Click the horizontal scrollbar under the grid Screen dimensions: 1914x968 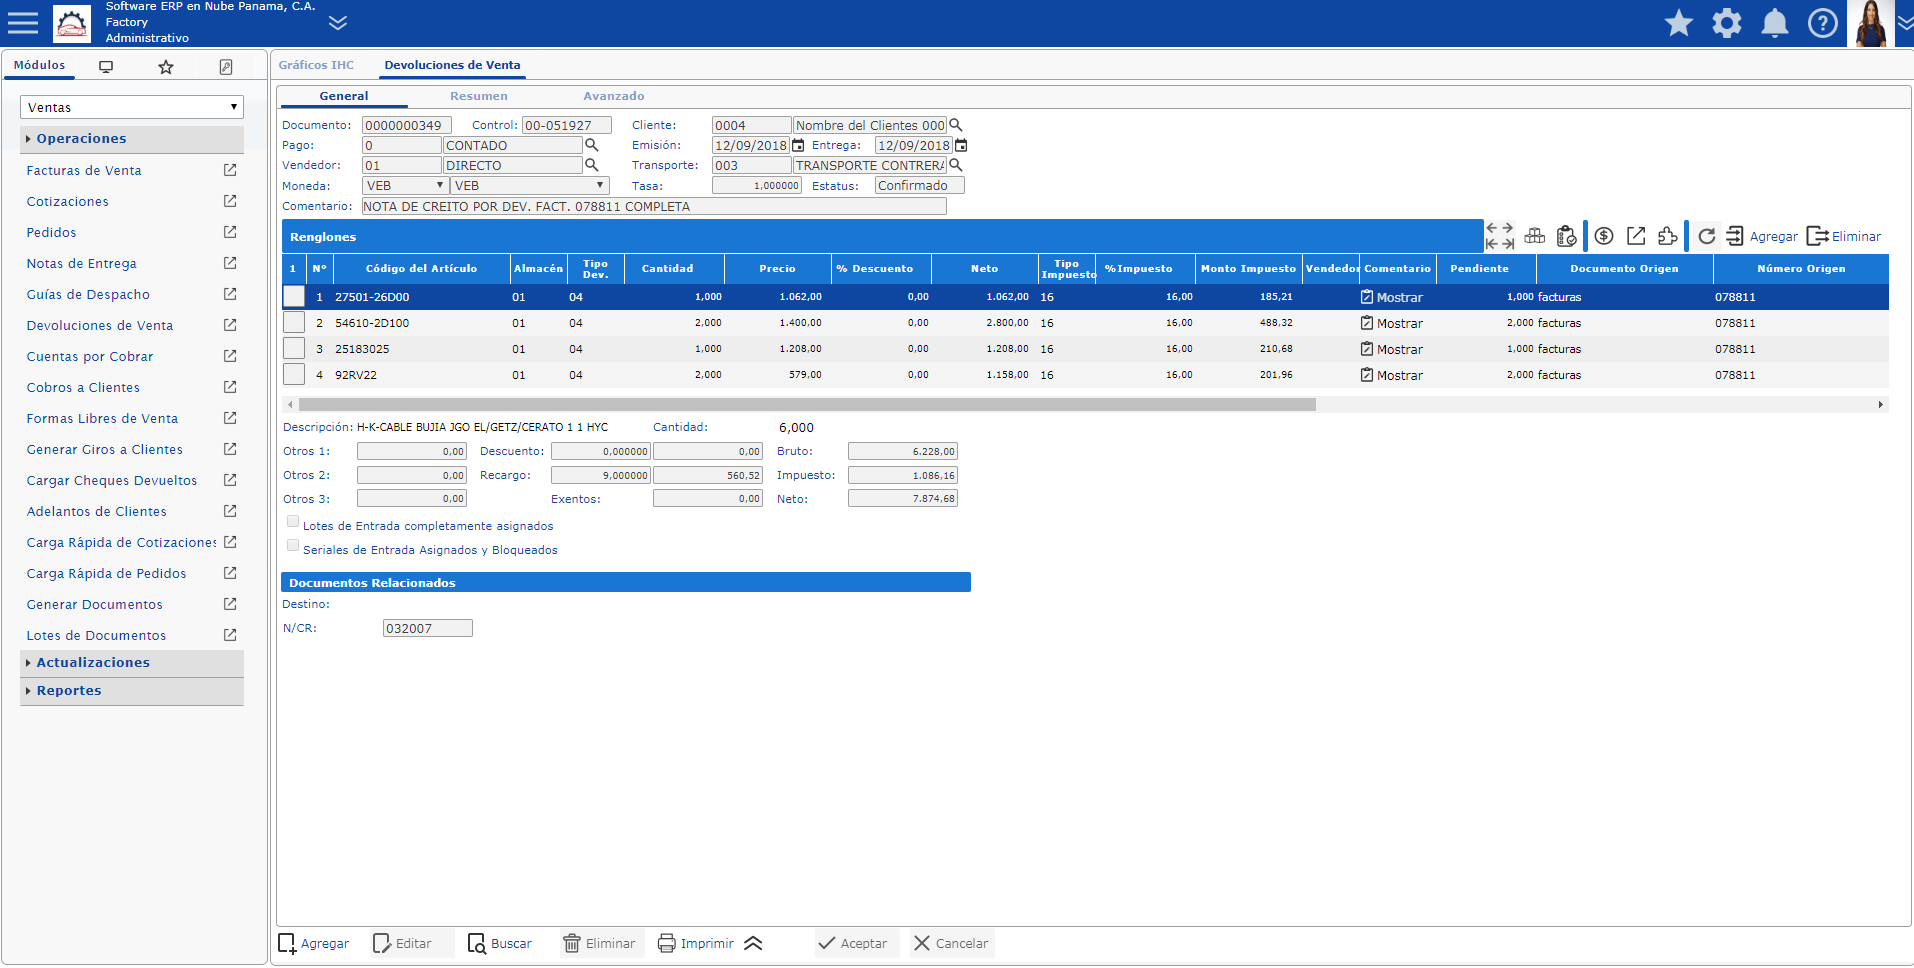806,405
